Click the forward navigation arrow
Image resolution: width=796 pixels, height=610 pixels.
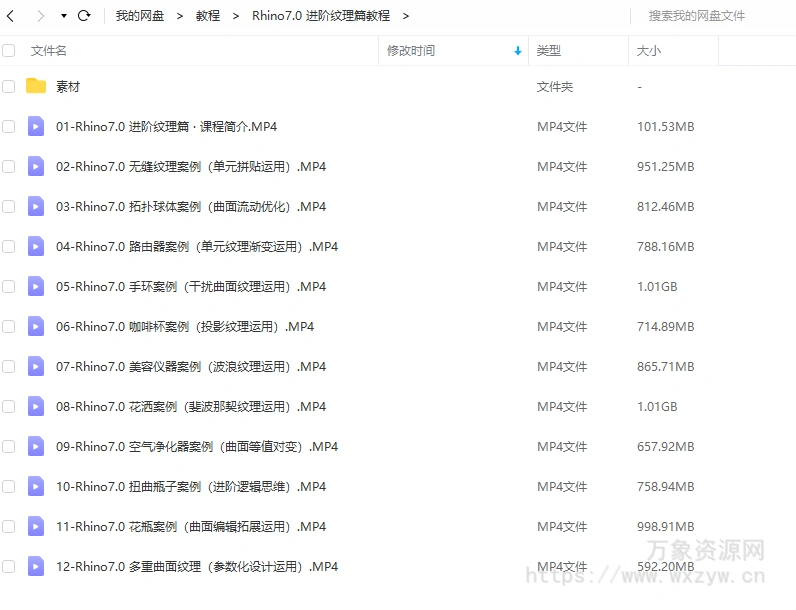(40, 16)
